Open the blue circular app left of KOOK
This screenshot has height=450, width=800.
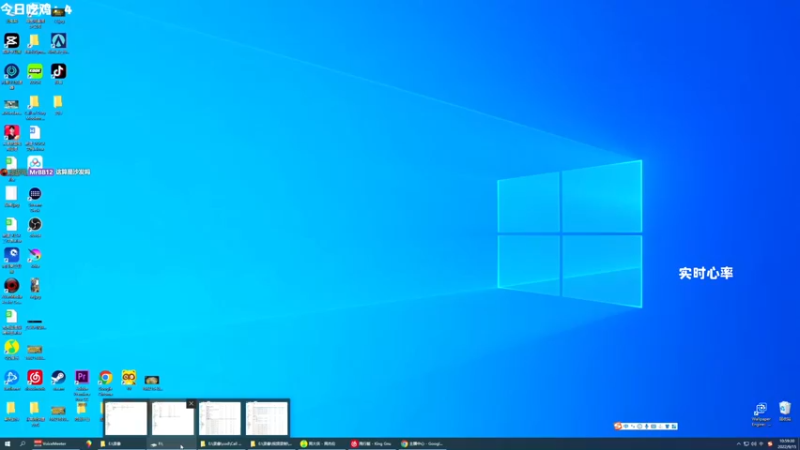tap(12, 71)
